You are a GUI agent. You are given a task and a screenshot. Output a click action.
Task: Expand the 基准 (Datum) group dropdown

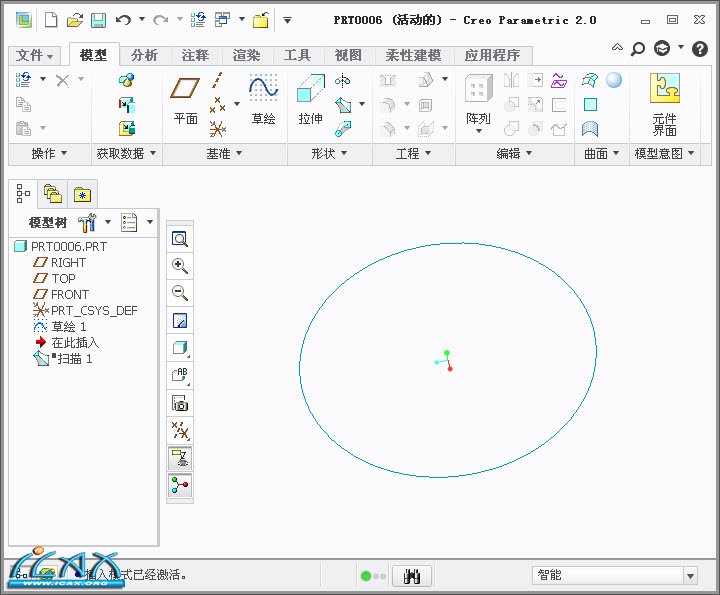[x=223, y=153]
